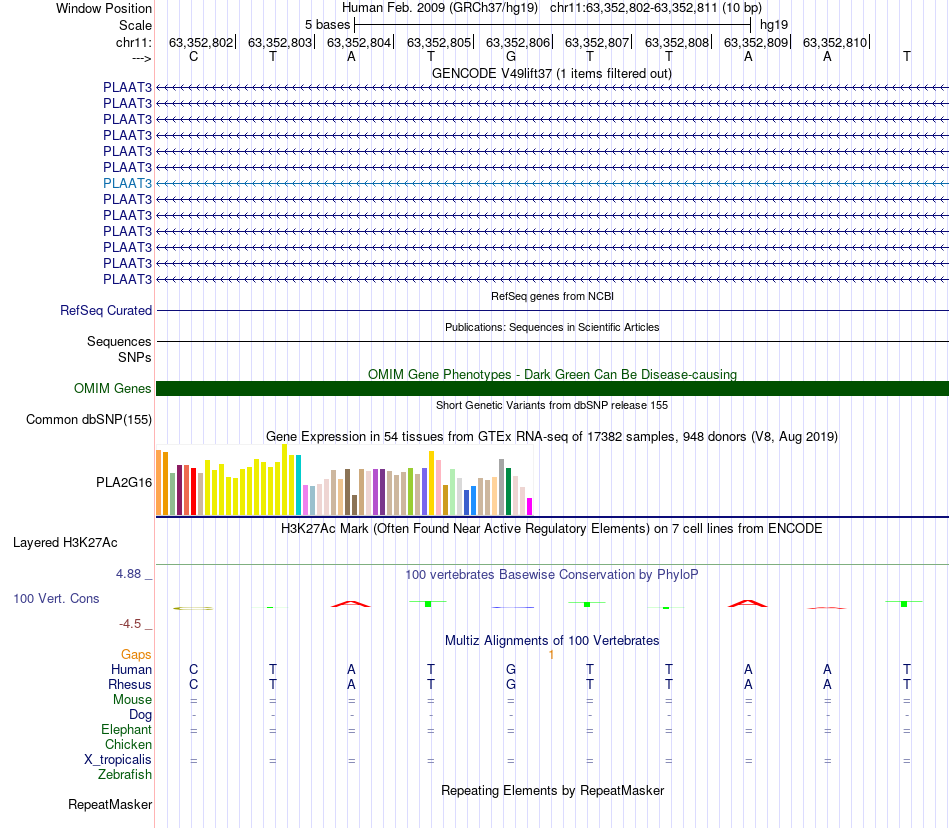Click the X_tropicalis alignment row label
The height and width of the screenshot is (828, 950).
(118, 760)
